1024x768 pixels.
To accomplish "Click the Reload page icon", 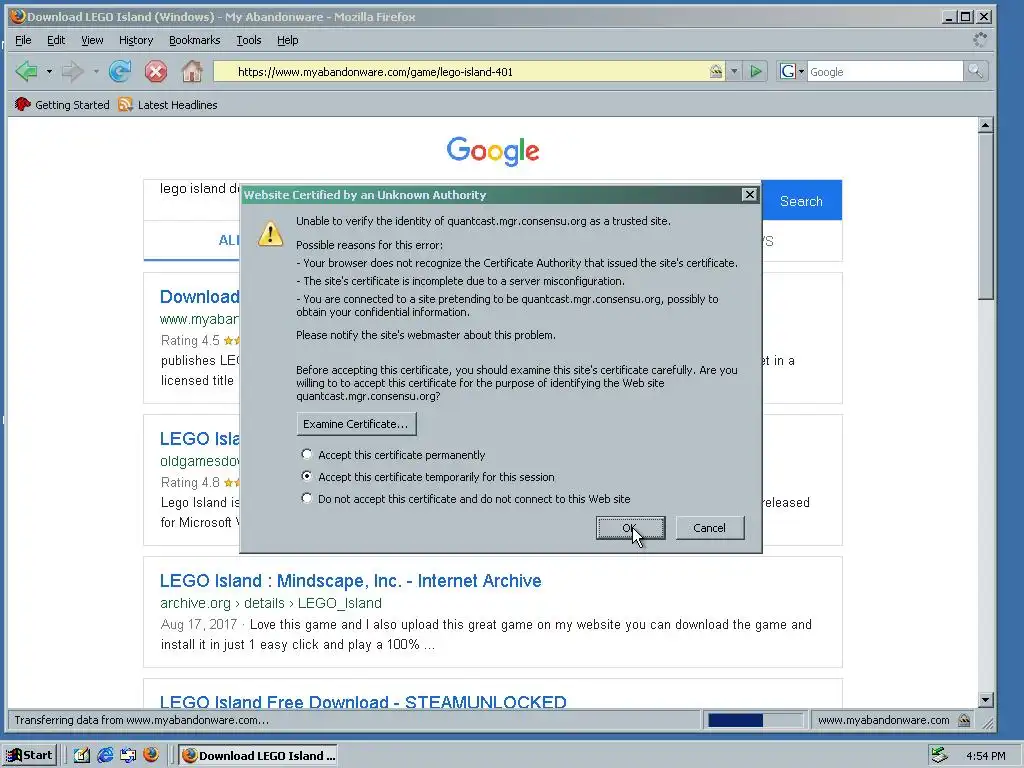I will click(x=120, y=71).
